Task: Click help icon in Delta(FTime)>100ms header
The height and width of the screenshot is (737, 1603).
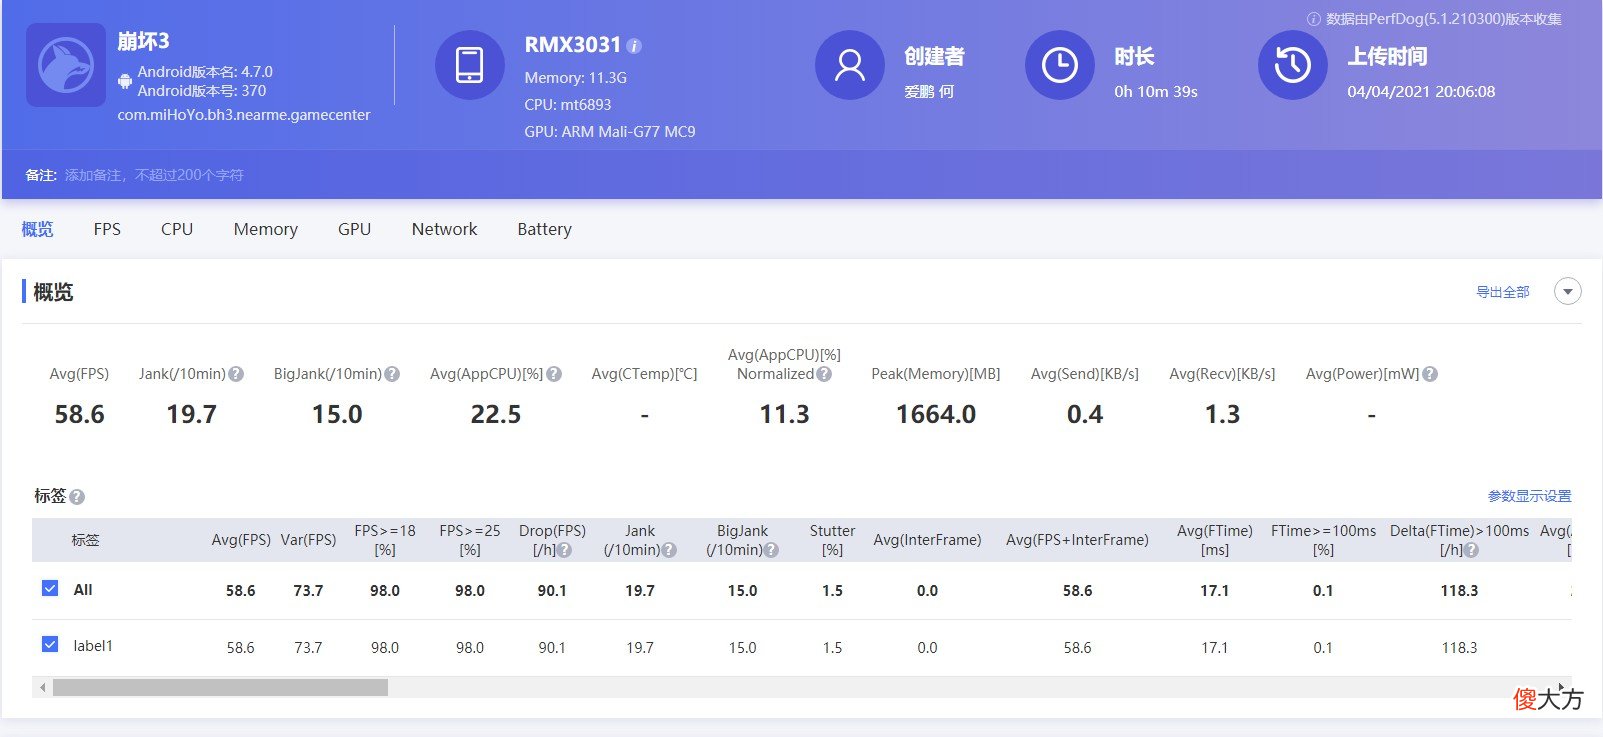Action: [1471, 550]
